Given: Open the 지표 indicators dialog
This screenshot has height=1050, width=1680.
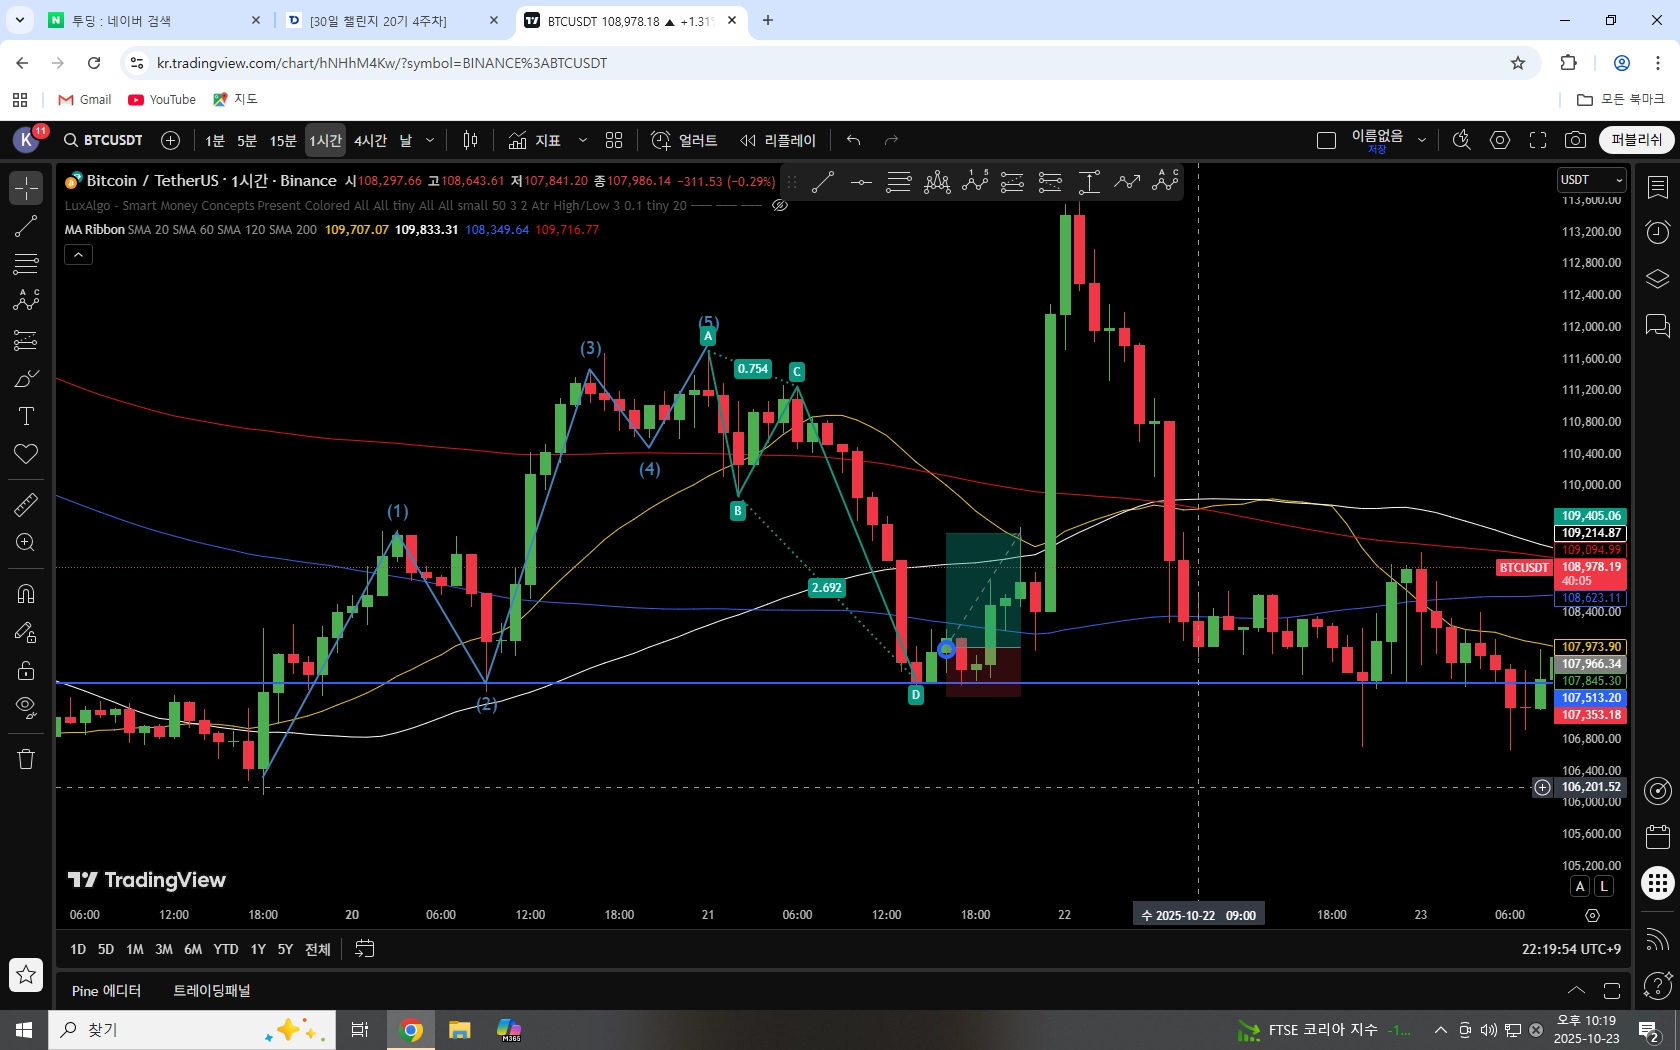Looking at the screenshot, I should 535,140.
